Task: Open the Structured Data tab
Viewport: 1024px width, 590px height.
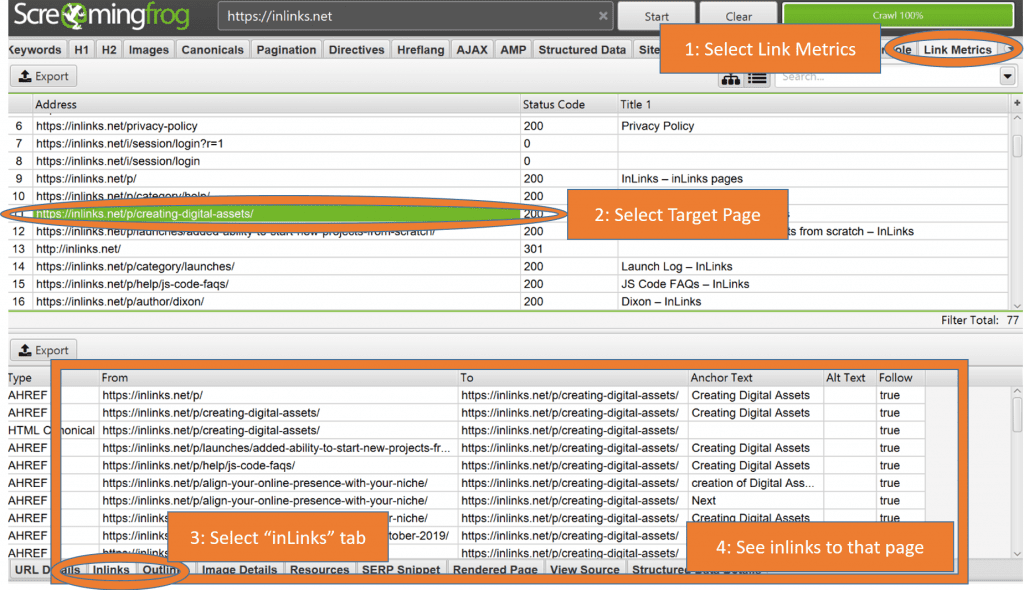Action: click(582, 50)
